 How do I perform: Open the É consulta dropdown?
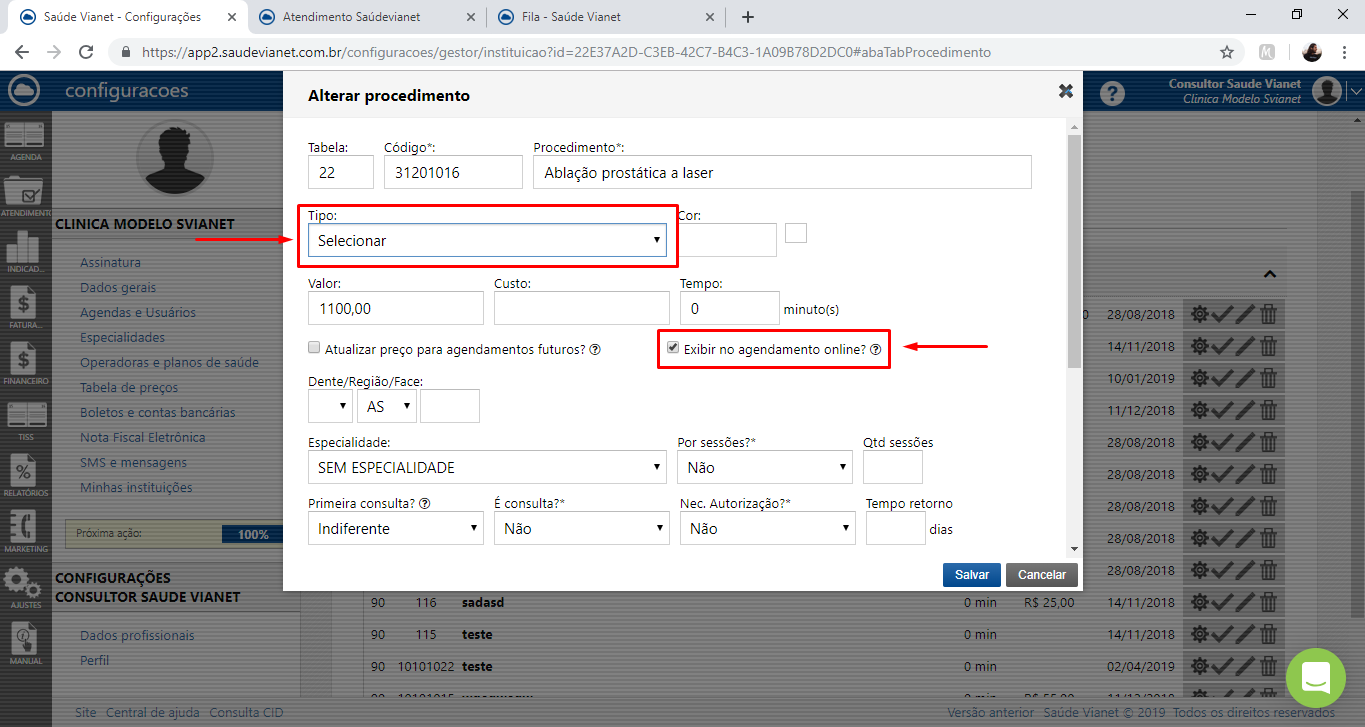pyautogui.click(x=582, y=528)
